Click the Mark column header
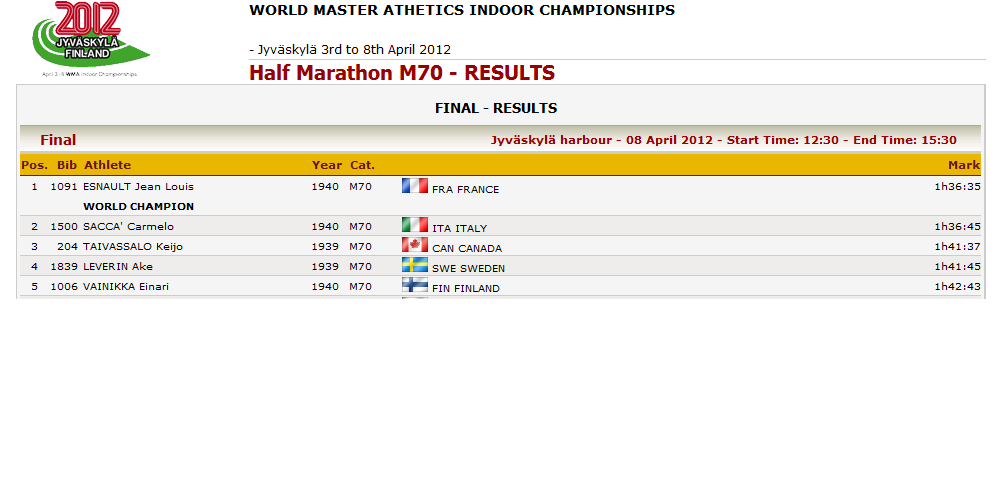Screen dimensions: 1004x480 pos(964,165)
